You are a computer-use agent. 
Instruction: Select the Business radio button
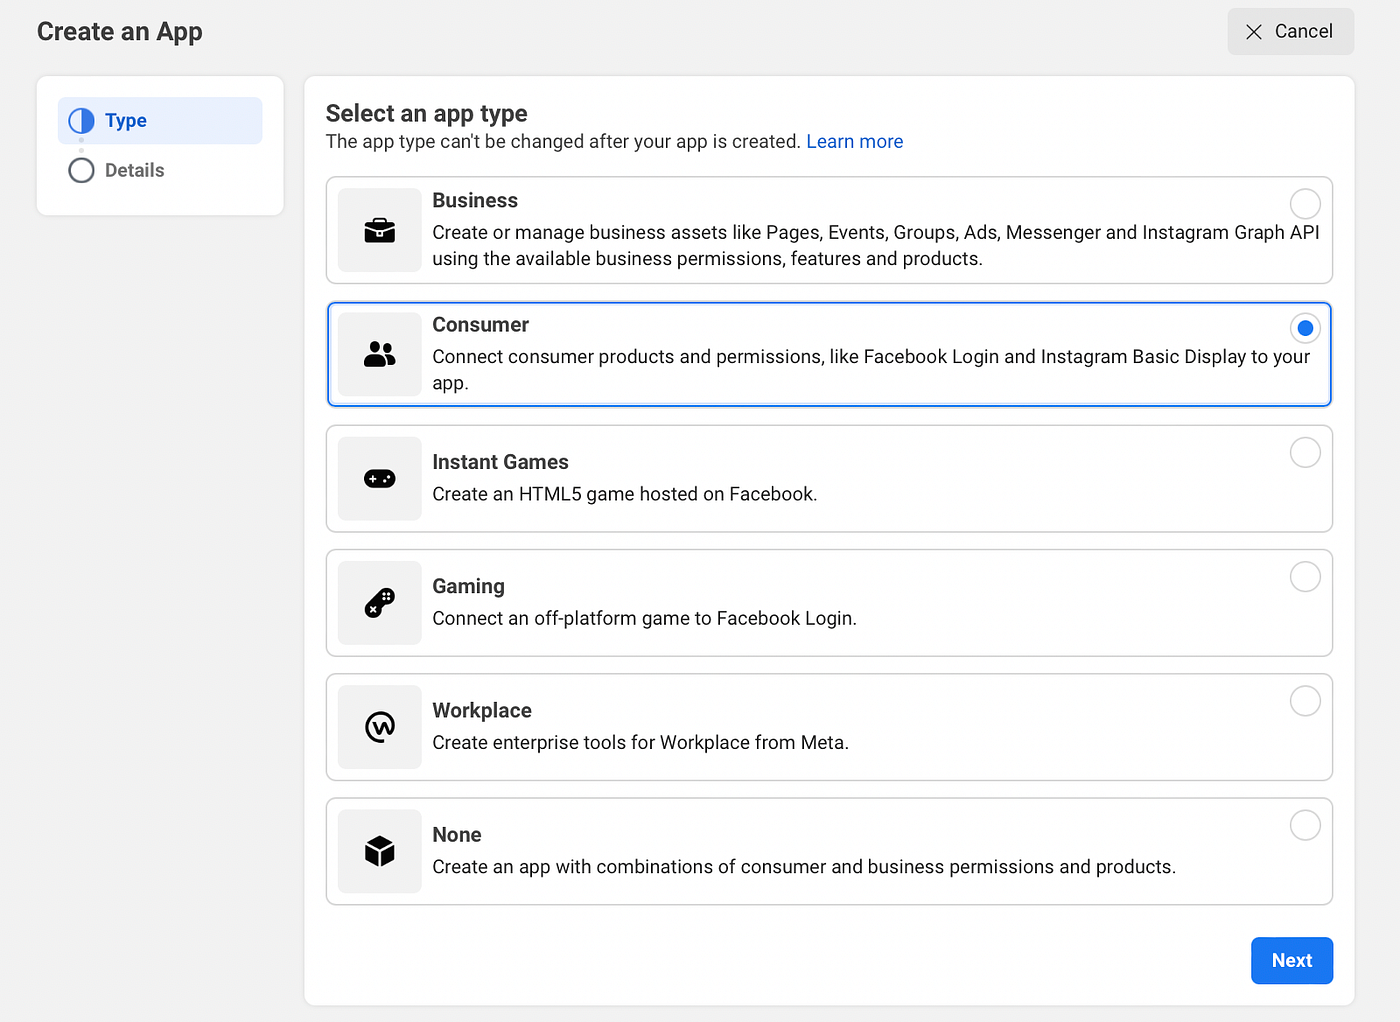(1305, 204)
